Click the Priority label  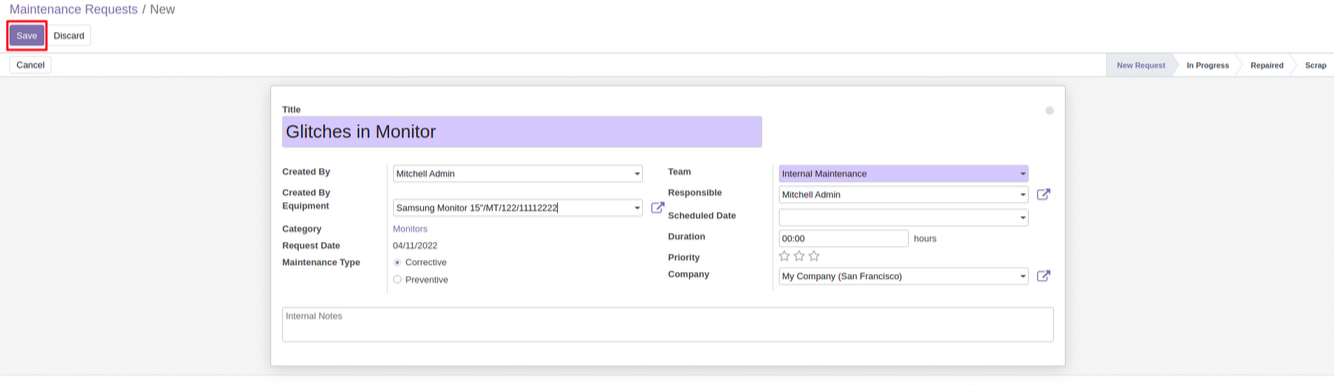[684, 258]
